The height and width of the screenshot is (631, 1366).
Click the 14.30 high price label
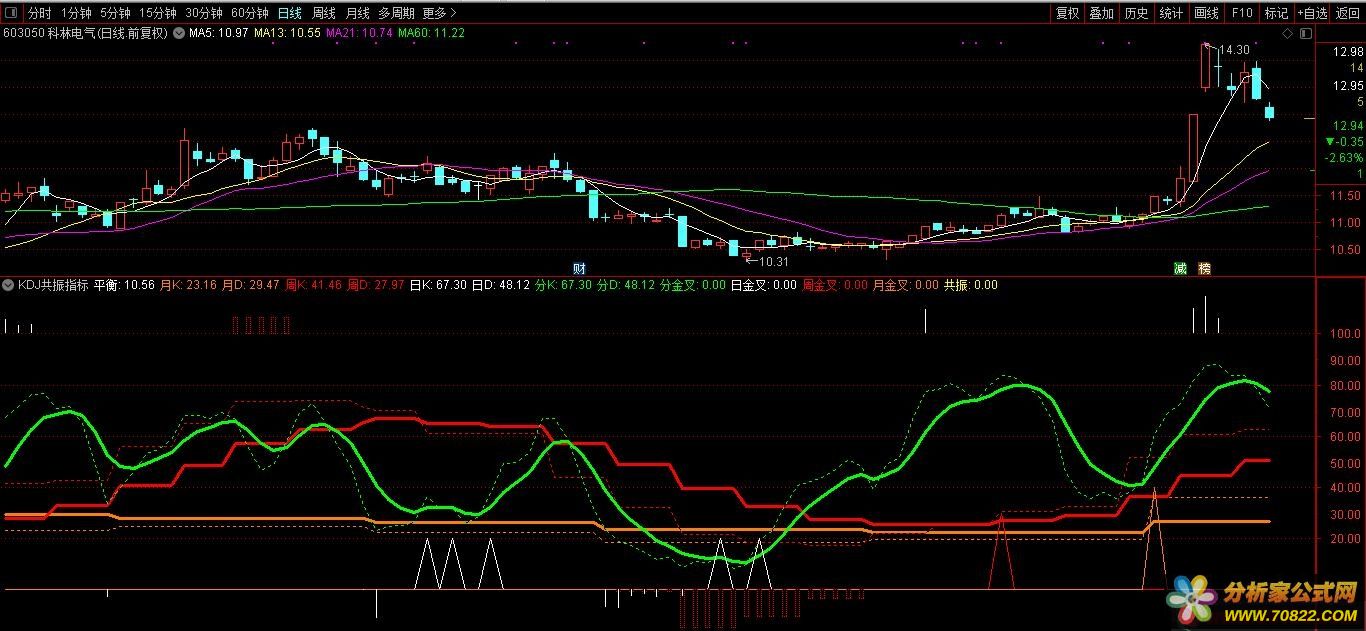[x=1234, y=50]
